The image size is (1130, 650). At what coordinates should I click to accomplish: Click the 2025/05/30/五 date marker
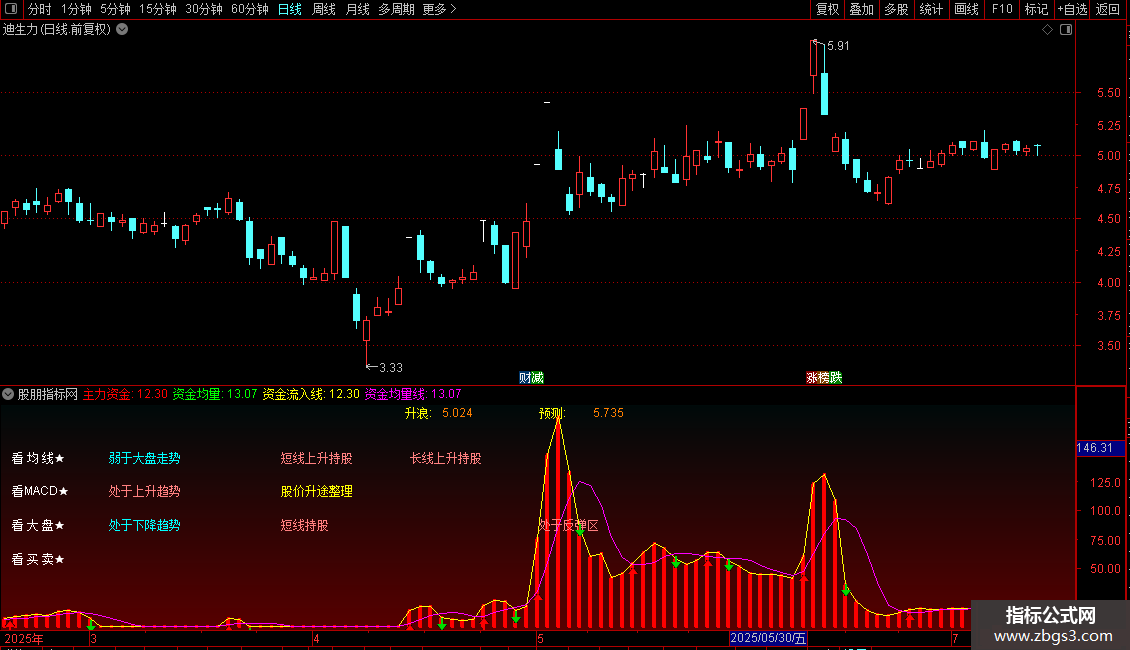(x=768, y=638)
